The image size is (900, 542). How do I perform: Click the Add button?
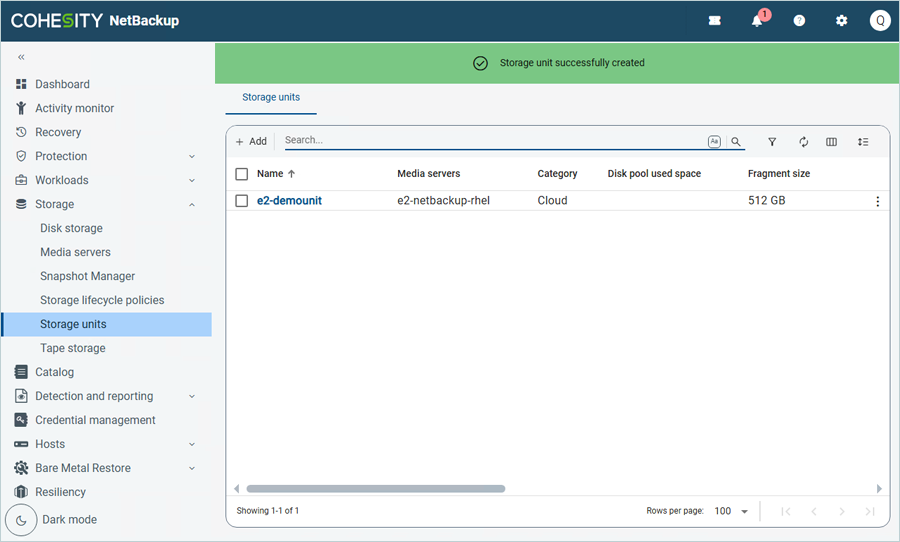tap(251, 142)
